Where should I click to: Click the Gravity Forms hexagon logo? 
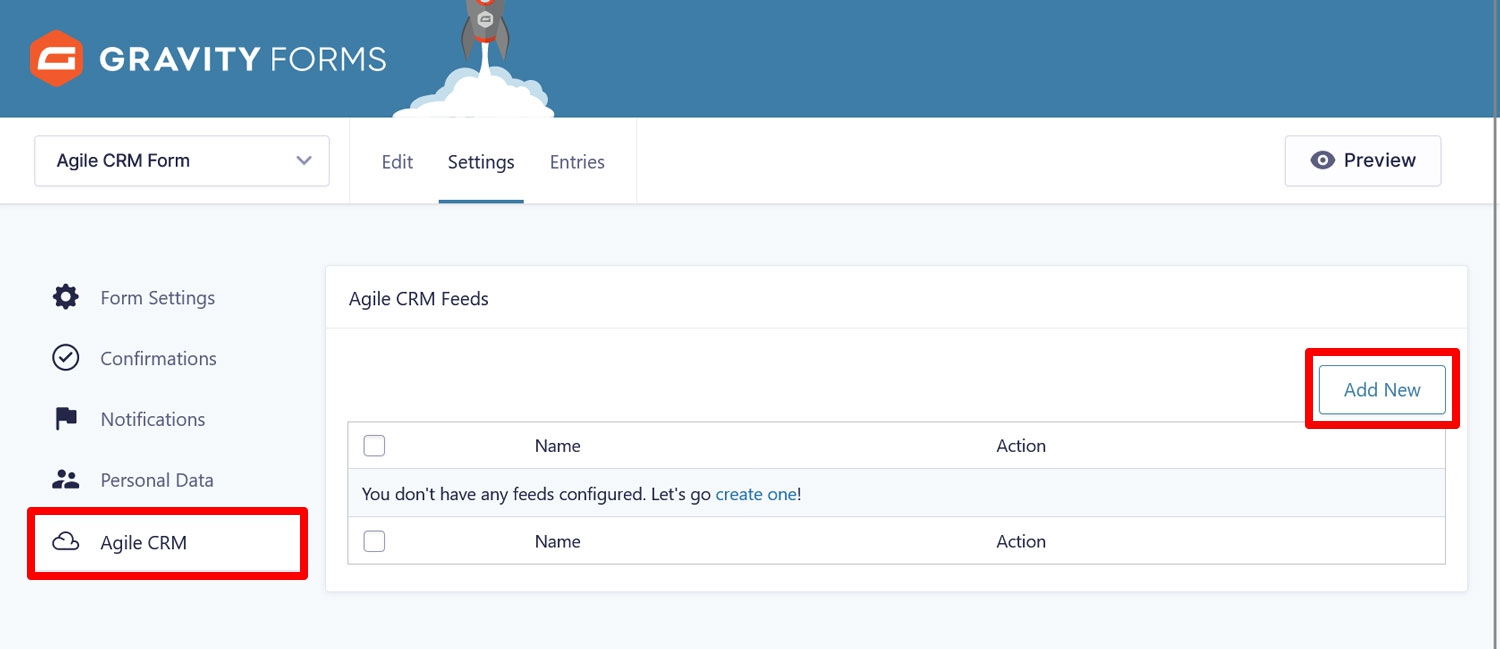[x=56, y=58]
